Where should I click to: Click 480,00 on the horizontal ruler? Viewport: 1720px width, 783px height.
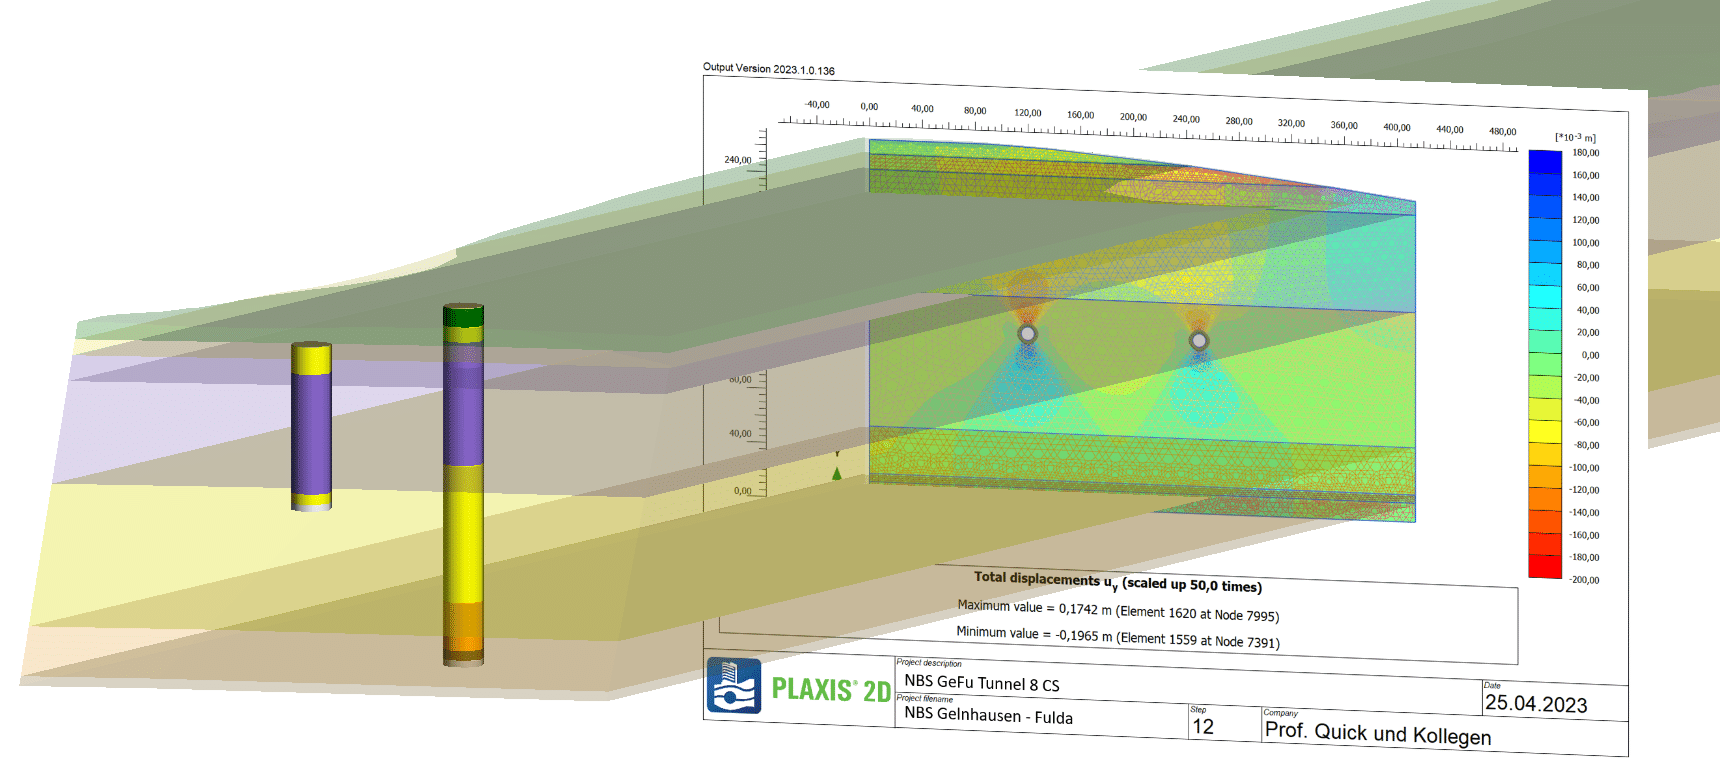point(1502,132)
